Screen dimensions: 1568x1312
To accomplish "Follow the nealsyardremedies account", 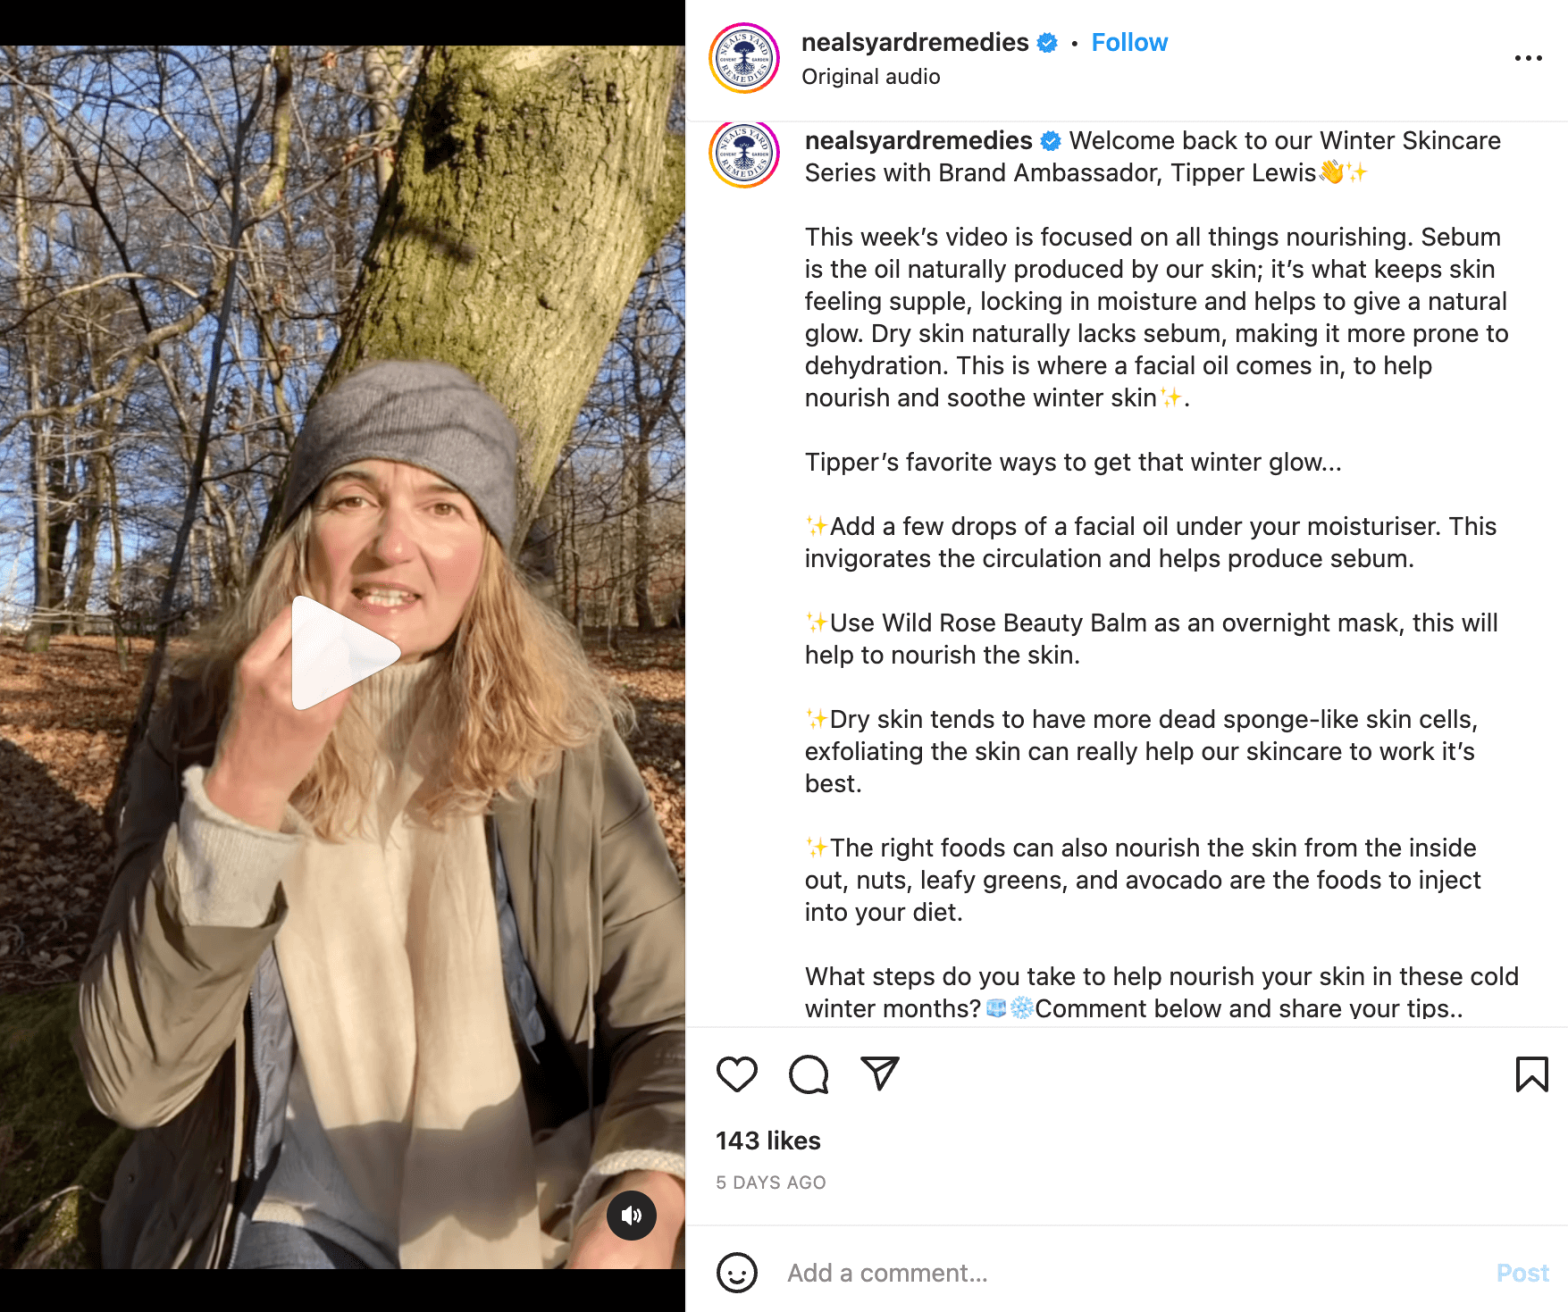I will pyautogui.click(x=1129, y=42).
